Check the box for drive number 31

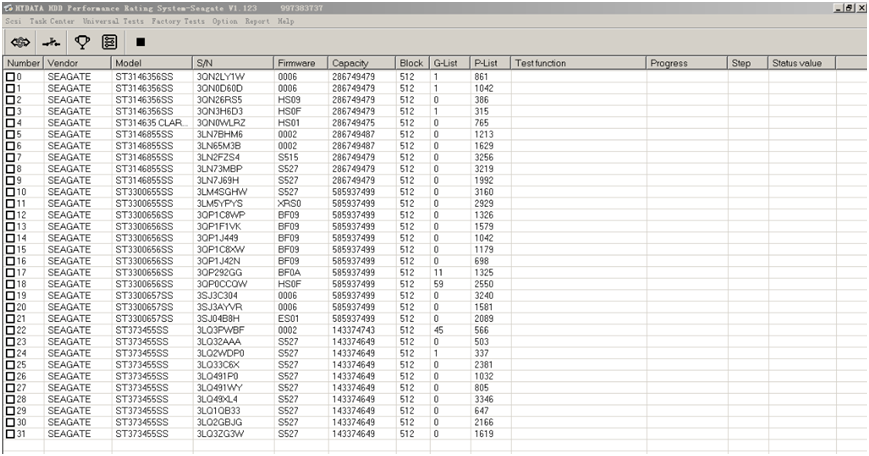pyautogui.click(x=10, y=434)
